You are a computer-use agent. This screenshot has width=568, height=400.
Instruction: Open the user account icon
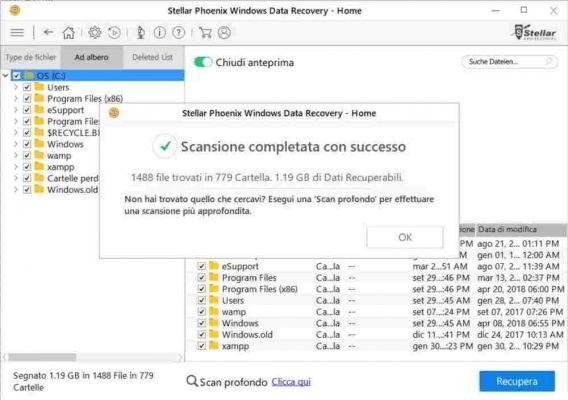point(224,33)
